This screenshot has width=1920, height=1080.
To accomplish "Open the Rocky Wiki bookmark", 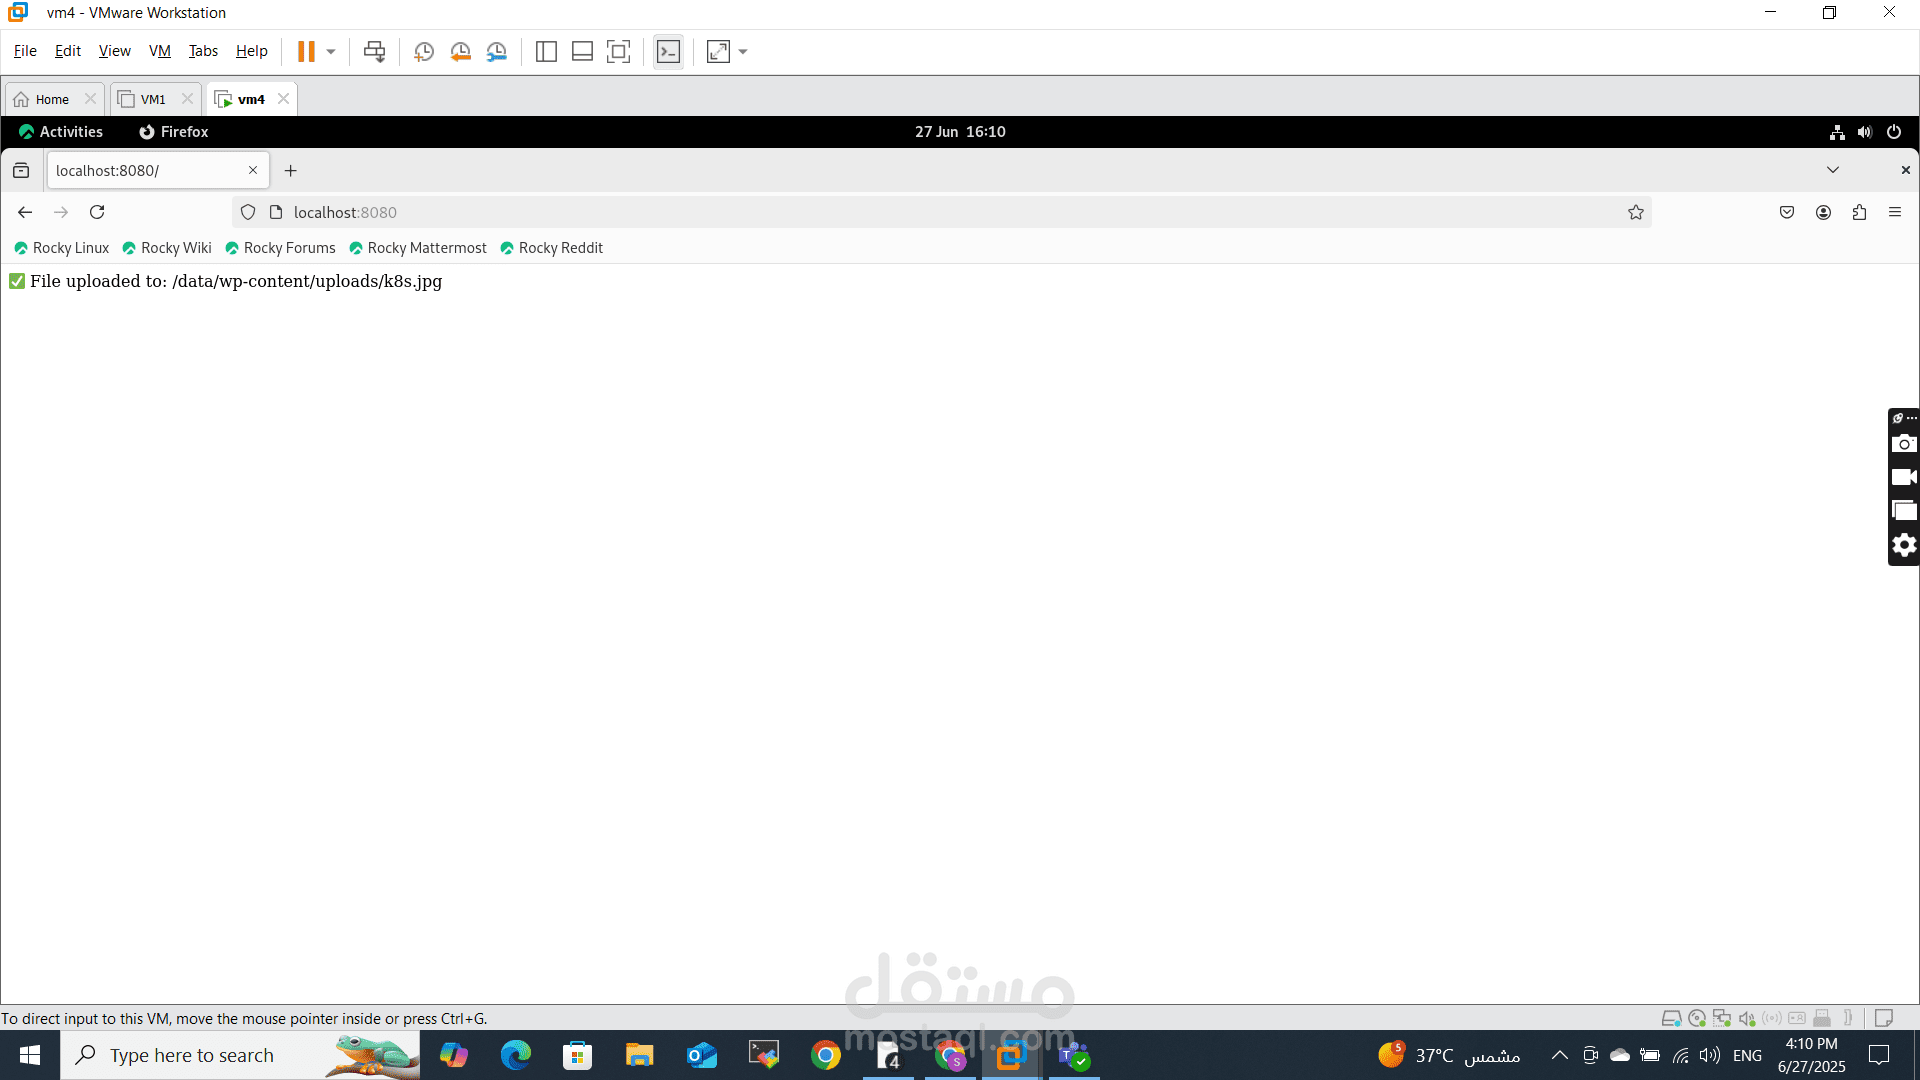I will [x=167, y=248].
